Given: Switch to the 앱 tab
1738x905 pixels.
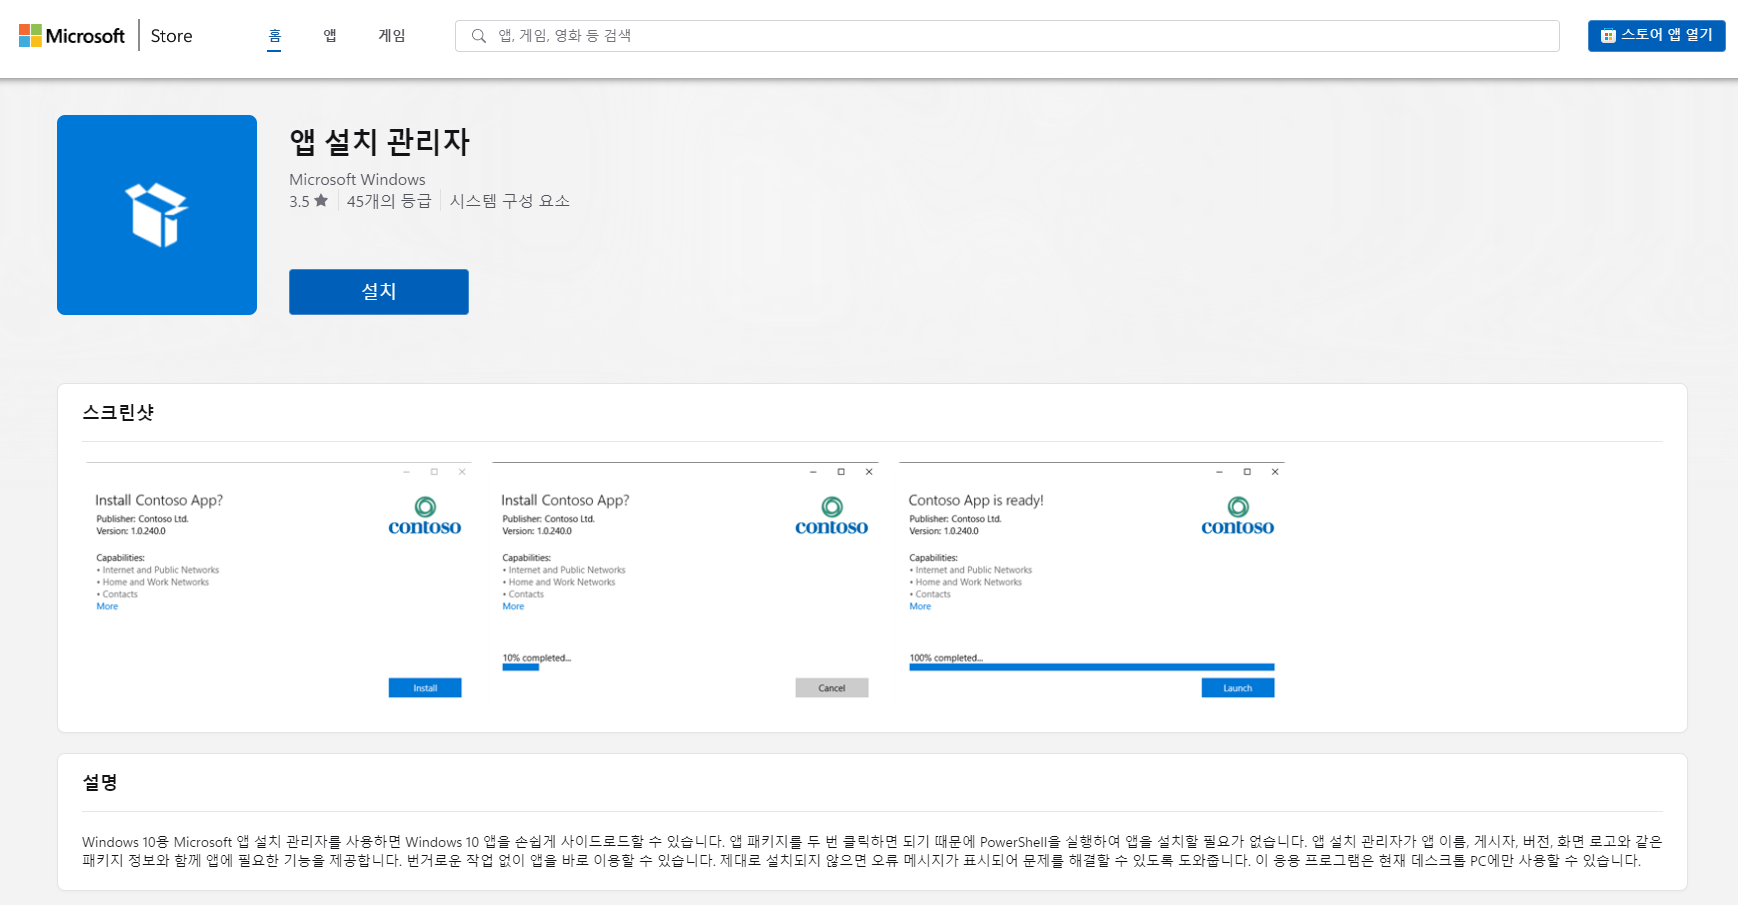Looking at the screenshot, I should (x=330, y=36).
